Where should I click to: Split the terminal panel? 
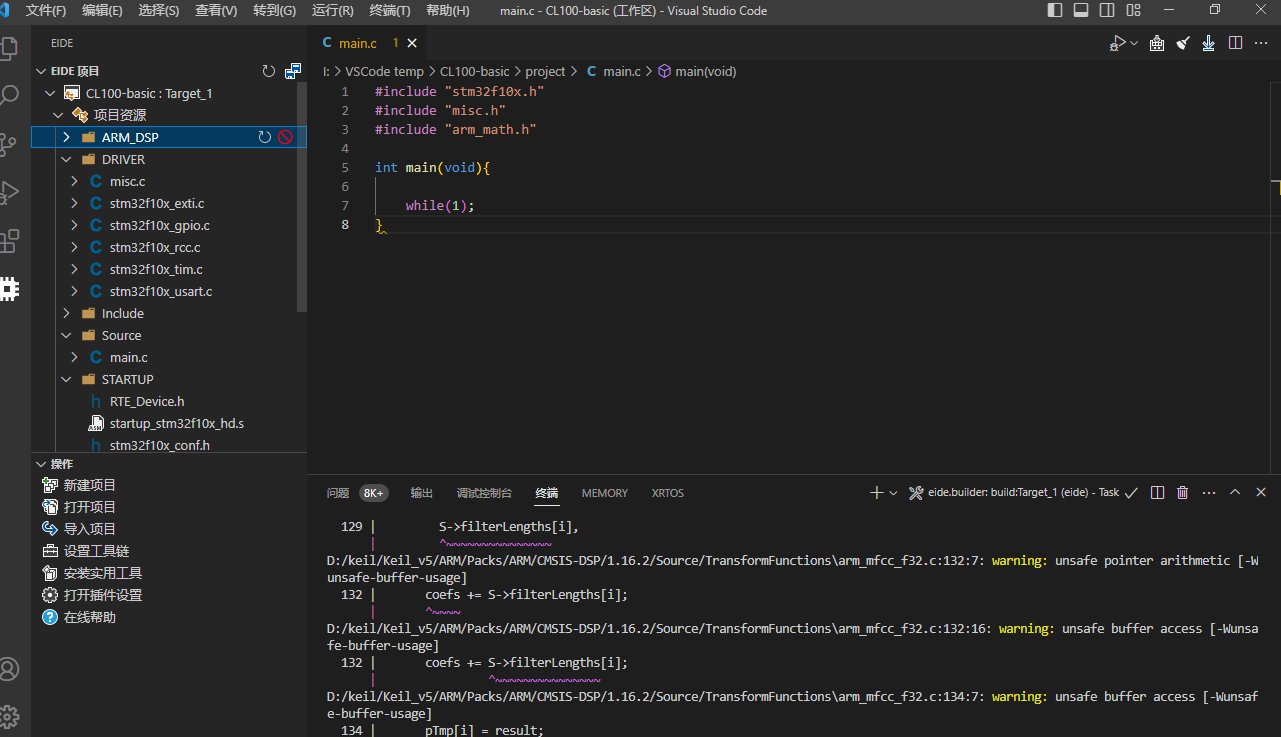(1157, 492)
